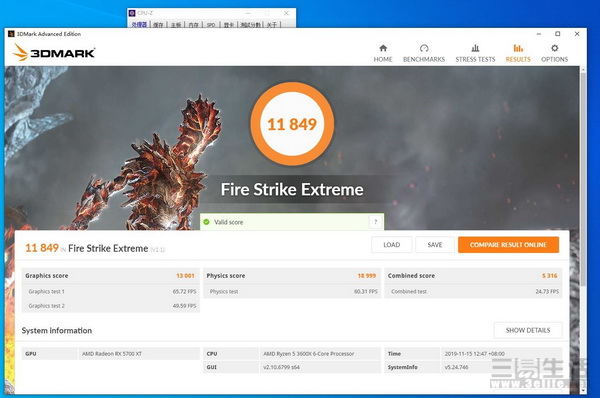Click the Time value 2019-11-15 12:47

(x=474, y=354)
